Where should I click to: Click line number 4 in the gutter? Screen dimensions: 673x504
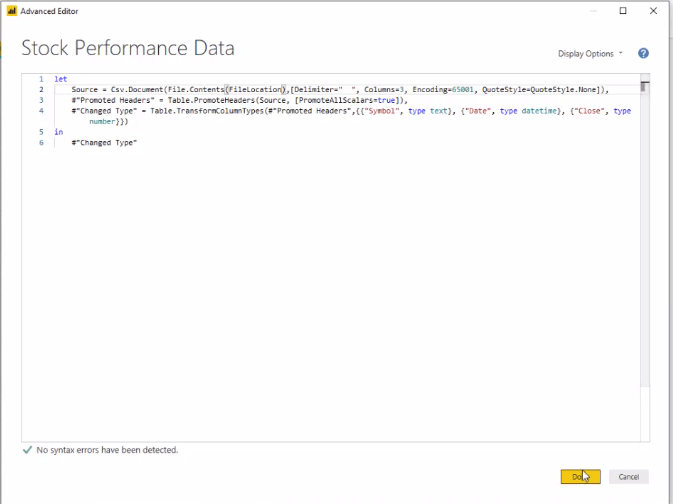click(x=41, y=111)
